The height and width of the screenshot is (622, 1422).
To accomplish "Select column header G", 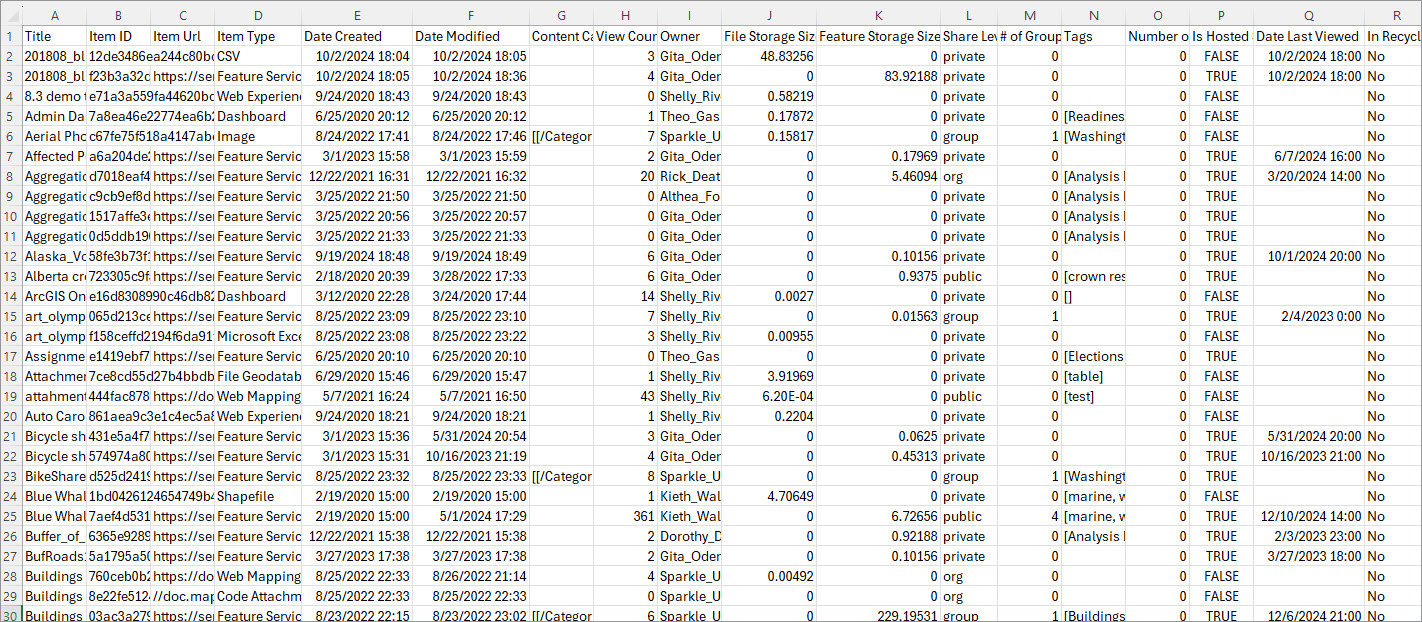I will point(561,15).
